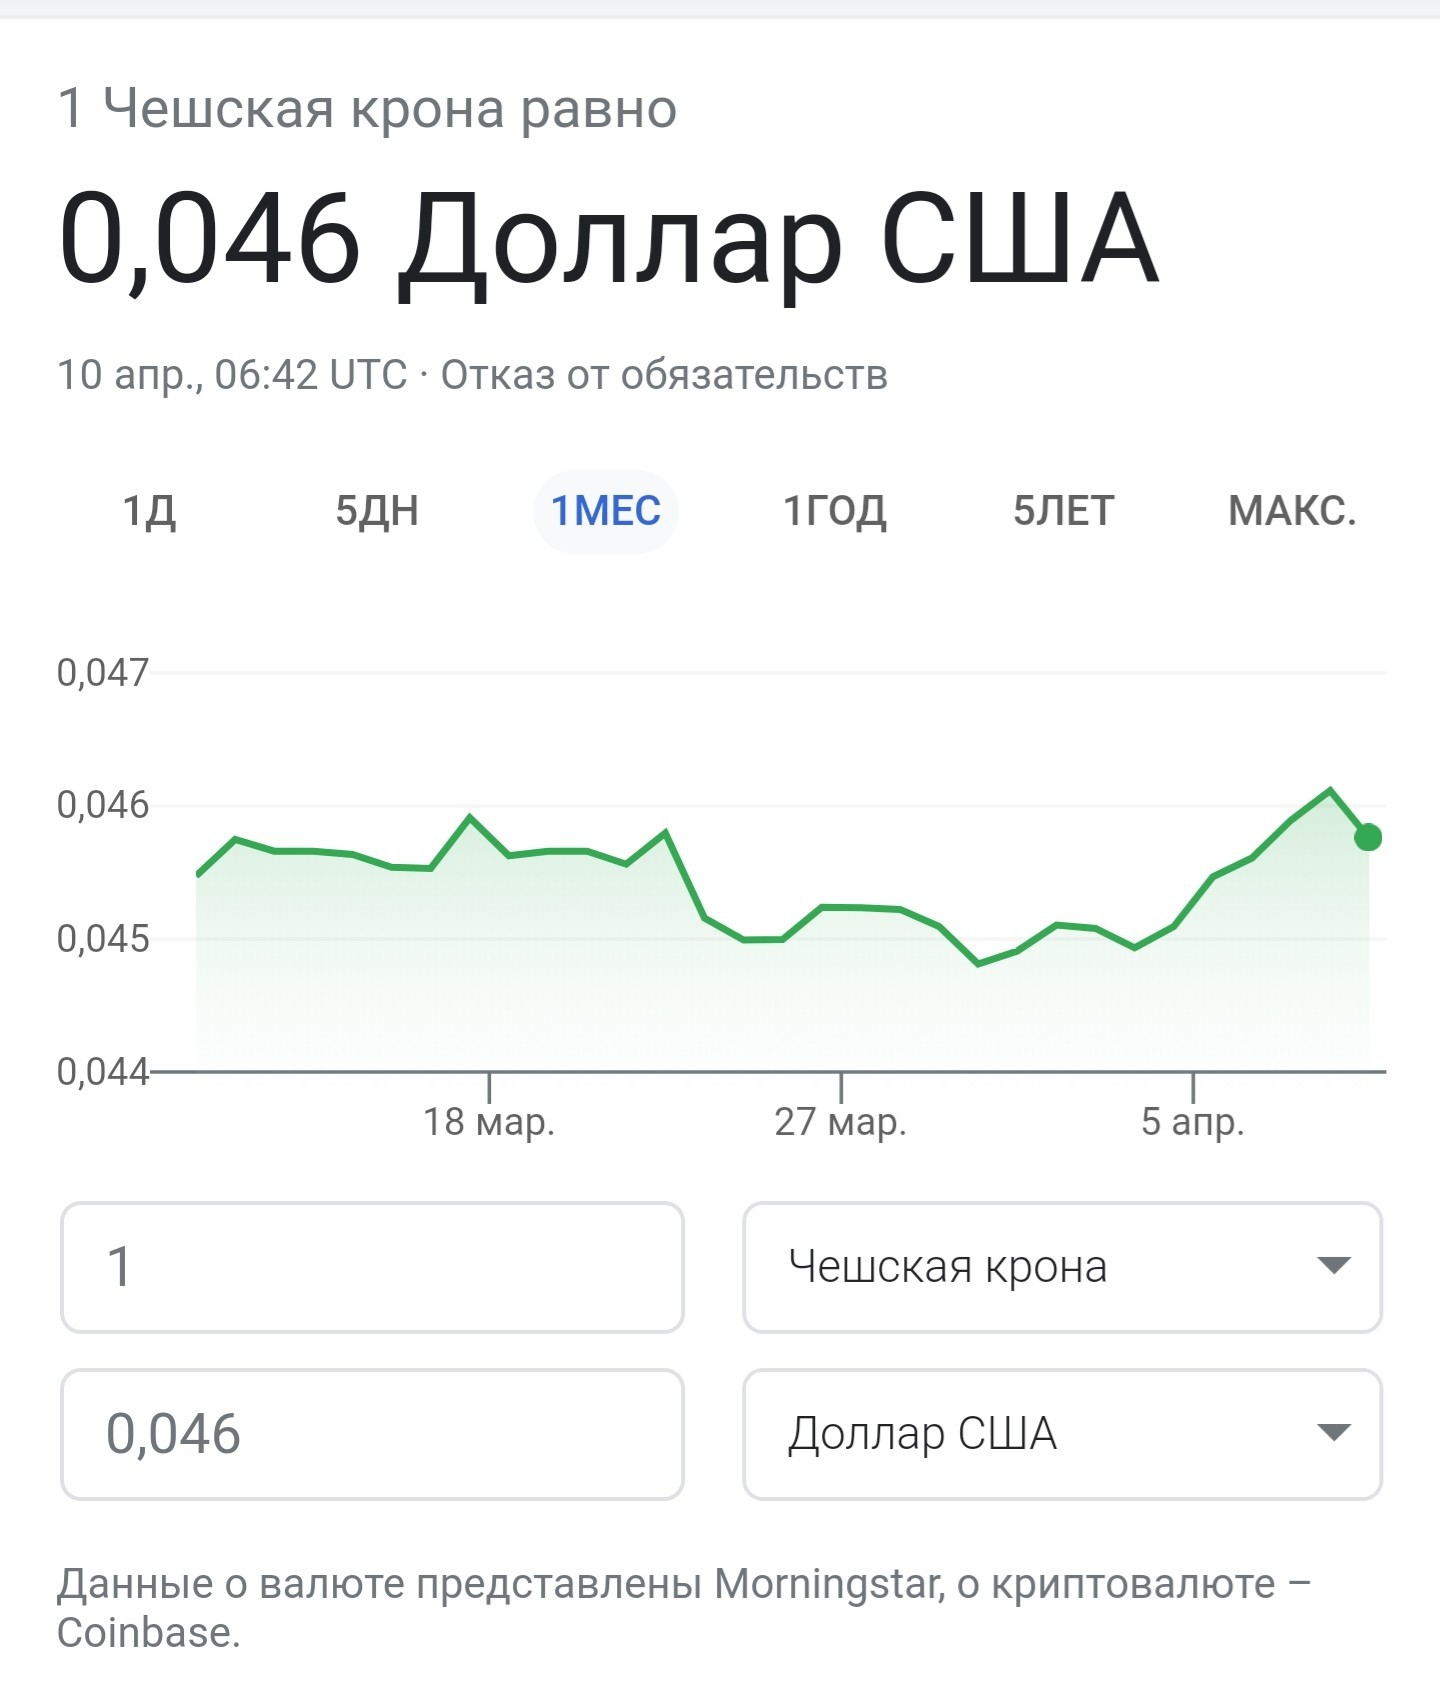Click the 0,047 axis value label
Viewport: 1440px width, 1696px height.
[x=104, y=671]
